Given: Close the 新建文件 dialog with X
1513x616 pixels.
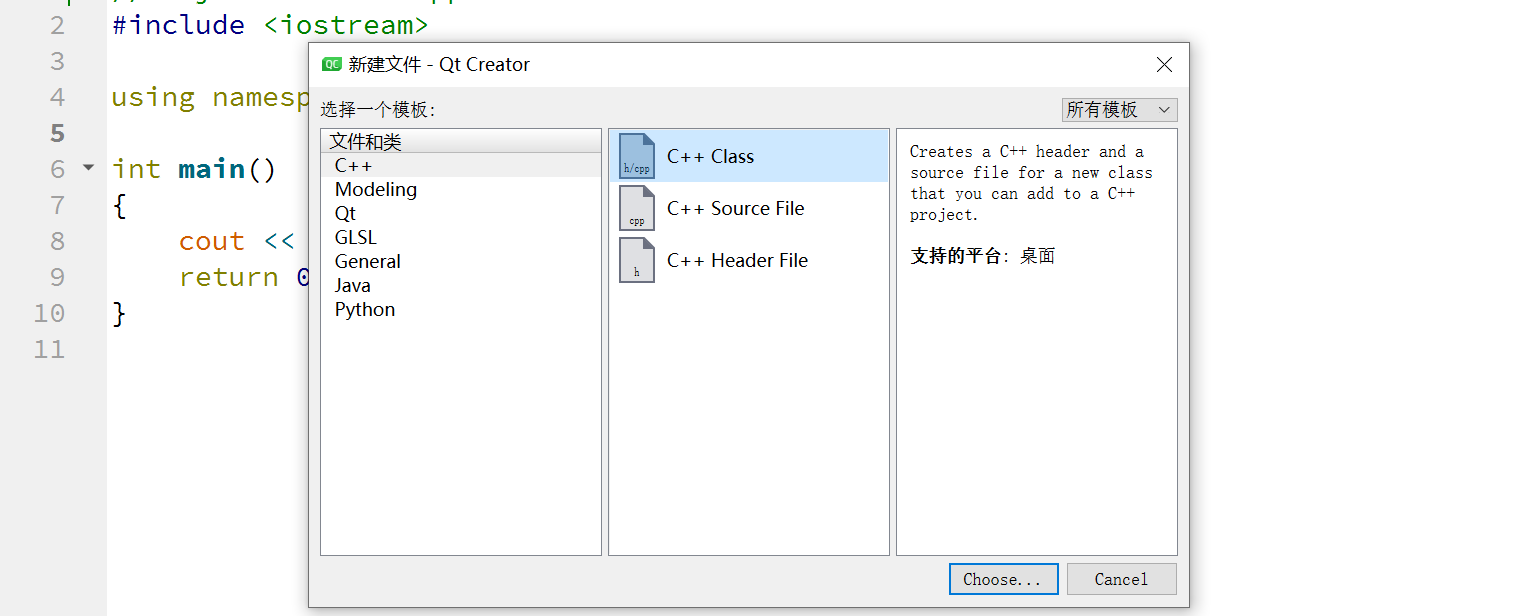Looking at the screenshot, I should click(1164, 64).
